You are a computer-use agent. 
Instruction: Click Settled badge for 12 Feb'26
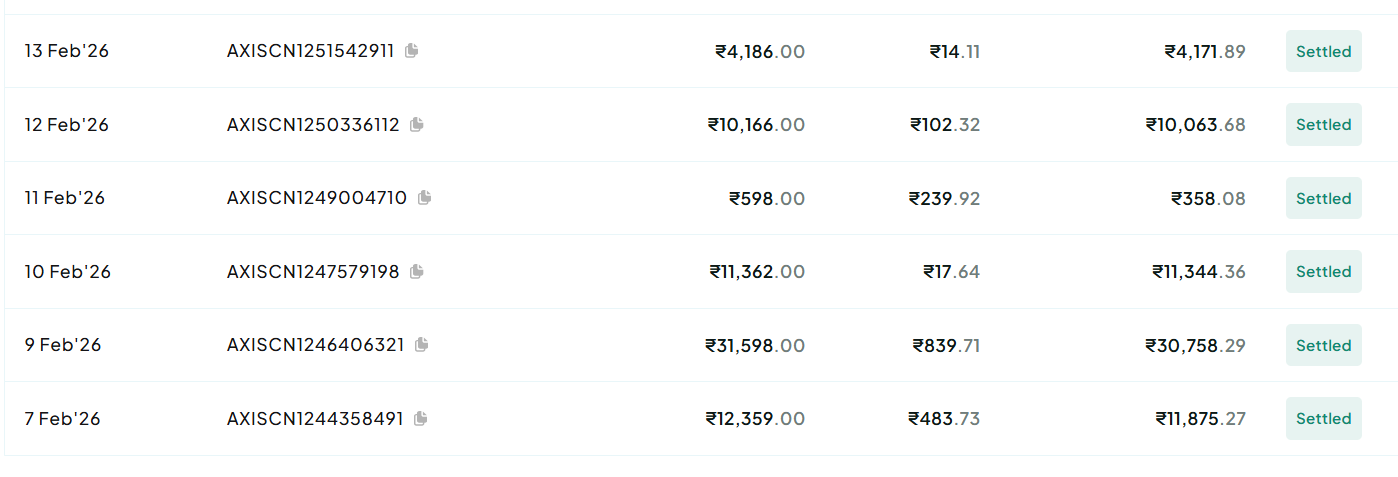[1323, 125]
